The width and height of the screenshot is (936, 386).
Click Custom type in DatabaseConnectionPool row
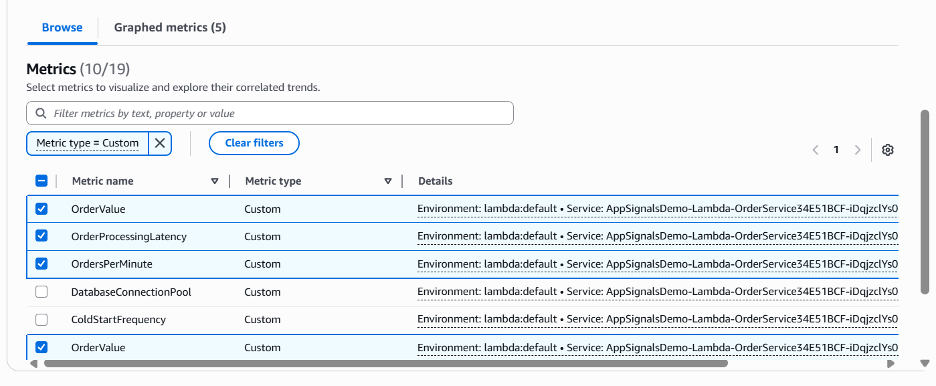coord(262,292)
